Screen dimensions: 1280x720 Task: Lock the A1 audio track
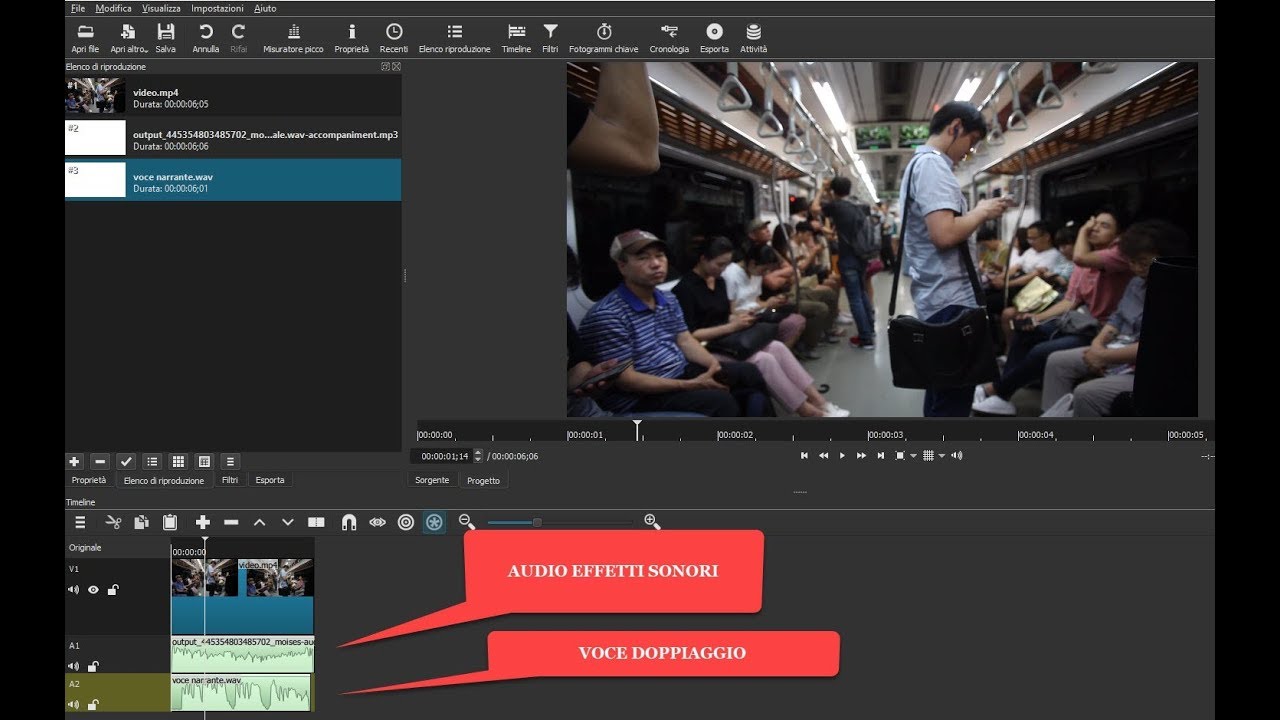(93, 667)
